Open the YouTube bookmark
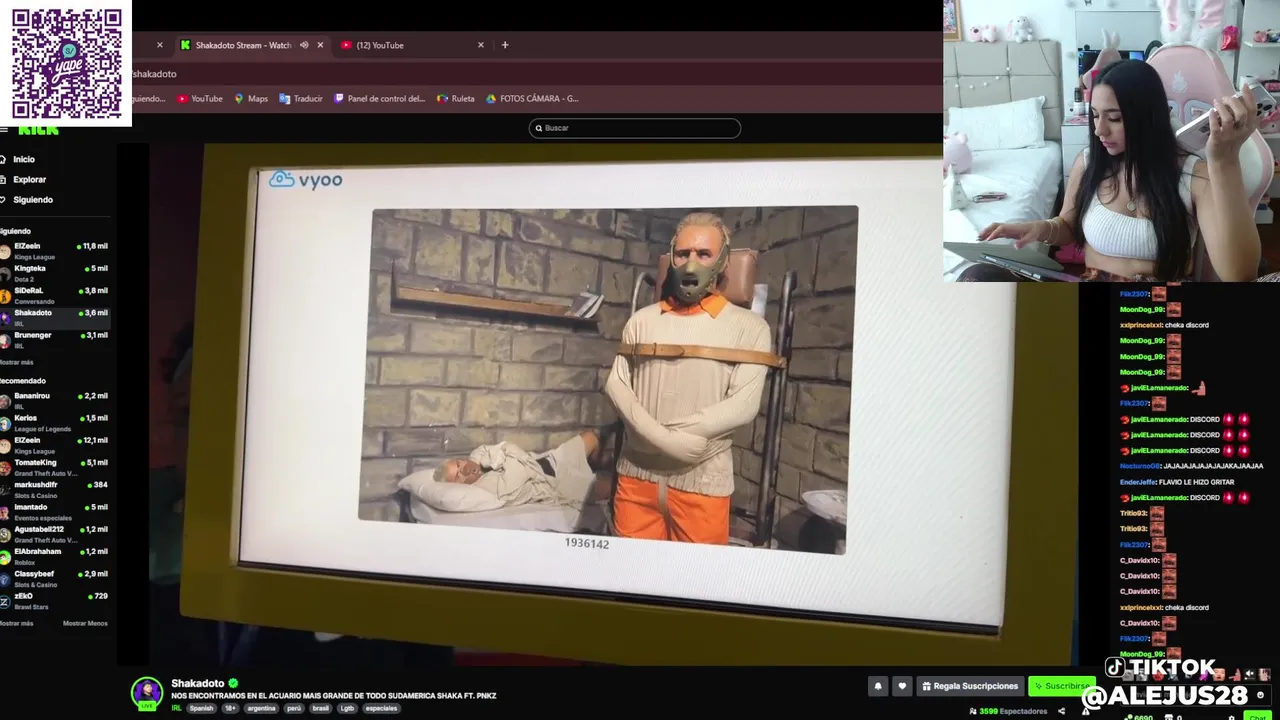Viewport: 1280px width, 720px height. coord(200,99)
